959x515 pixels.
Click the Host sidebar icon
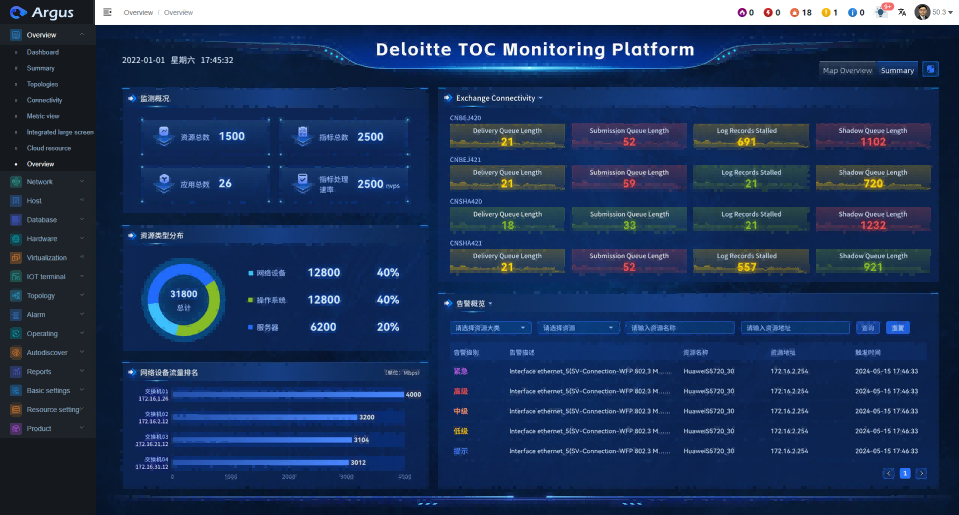[16, 201]
